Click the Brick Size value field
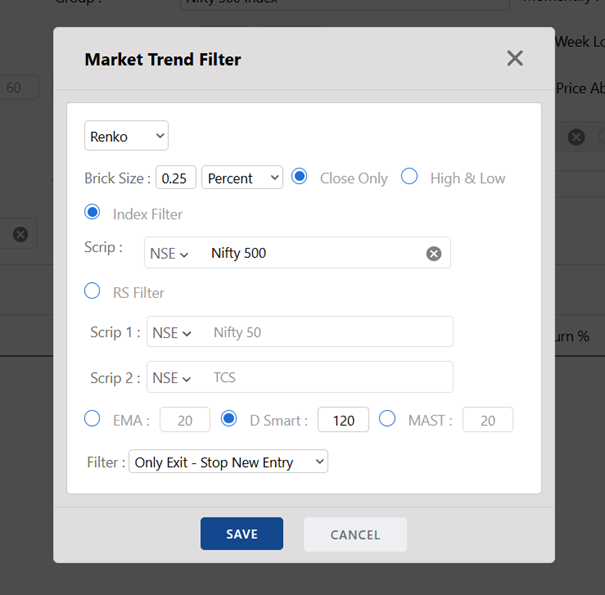Image resolution: width=605 pixels, height=595 pixels. [176, 177]
